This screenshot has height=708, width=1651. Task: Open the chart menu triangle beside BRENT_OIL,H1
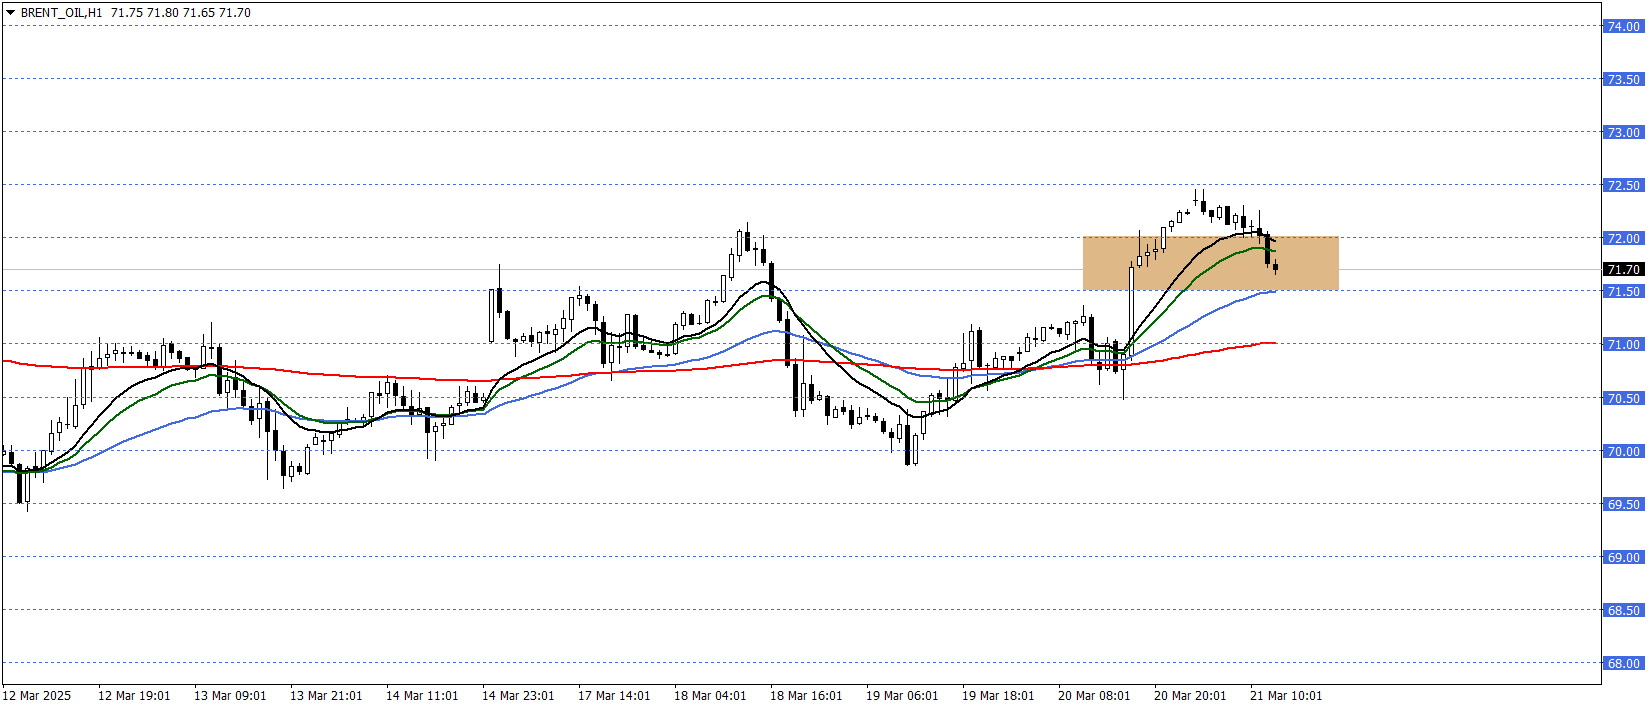[x=10, y=13]
